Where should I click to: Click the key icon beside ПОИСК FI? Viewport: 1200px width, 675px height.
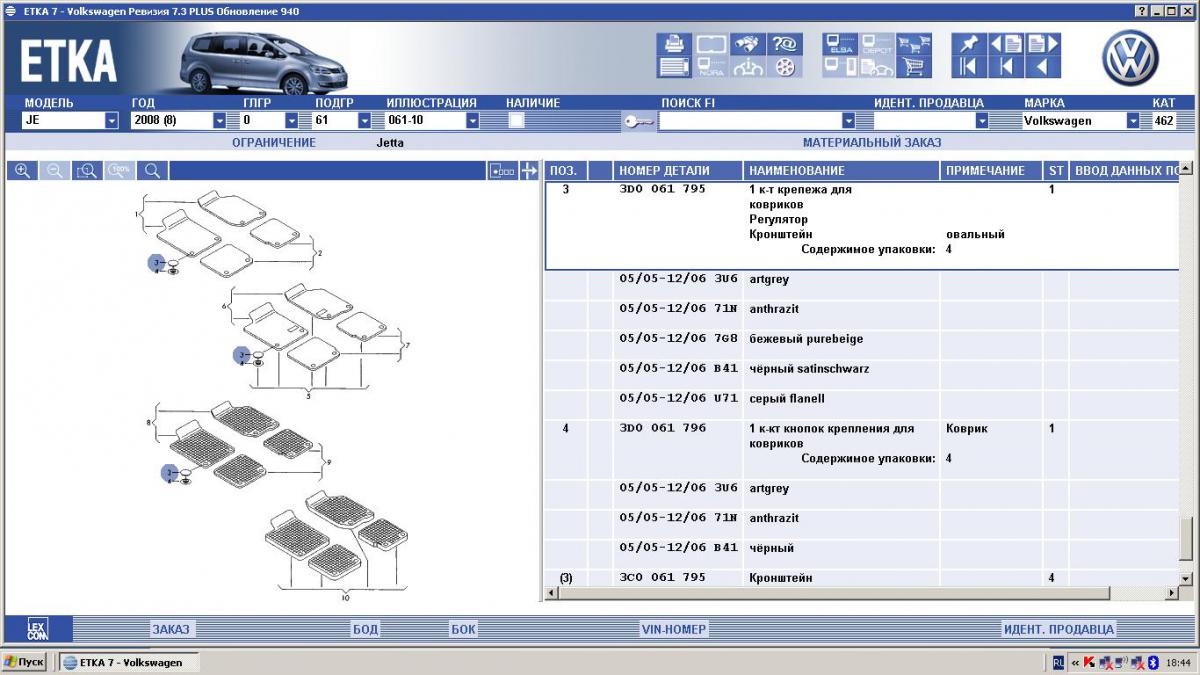(638, 121)
